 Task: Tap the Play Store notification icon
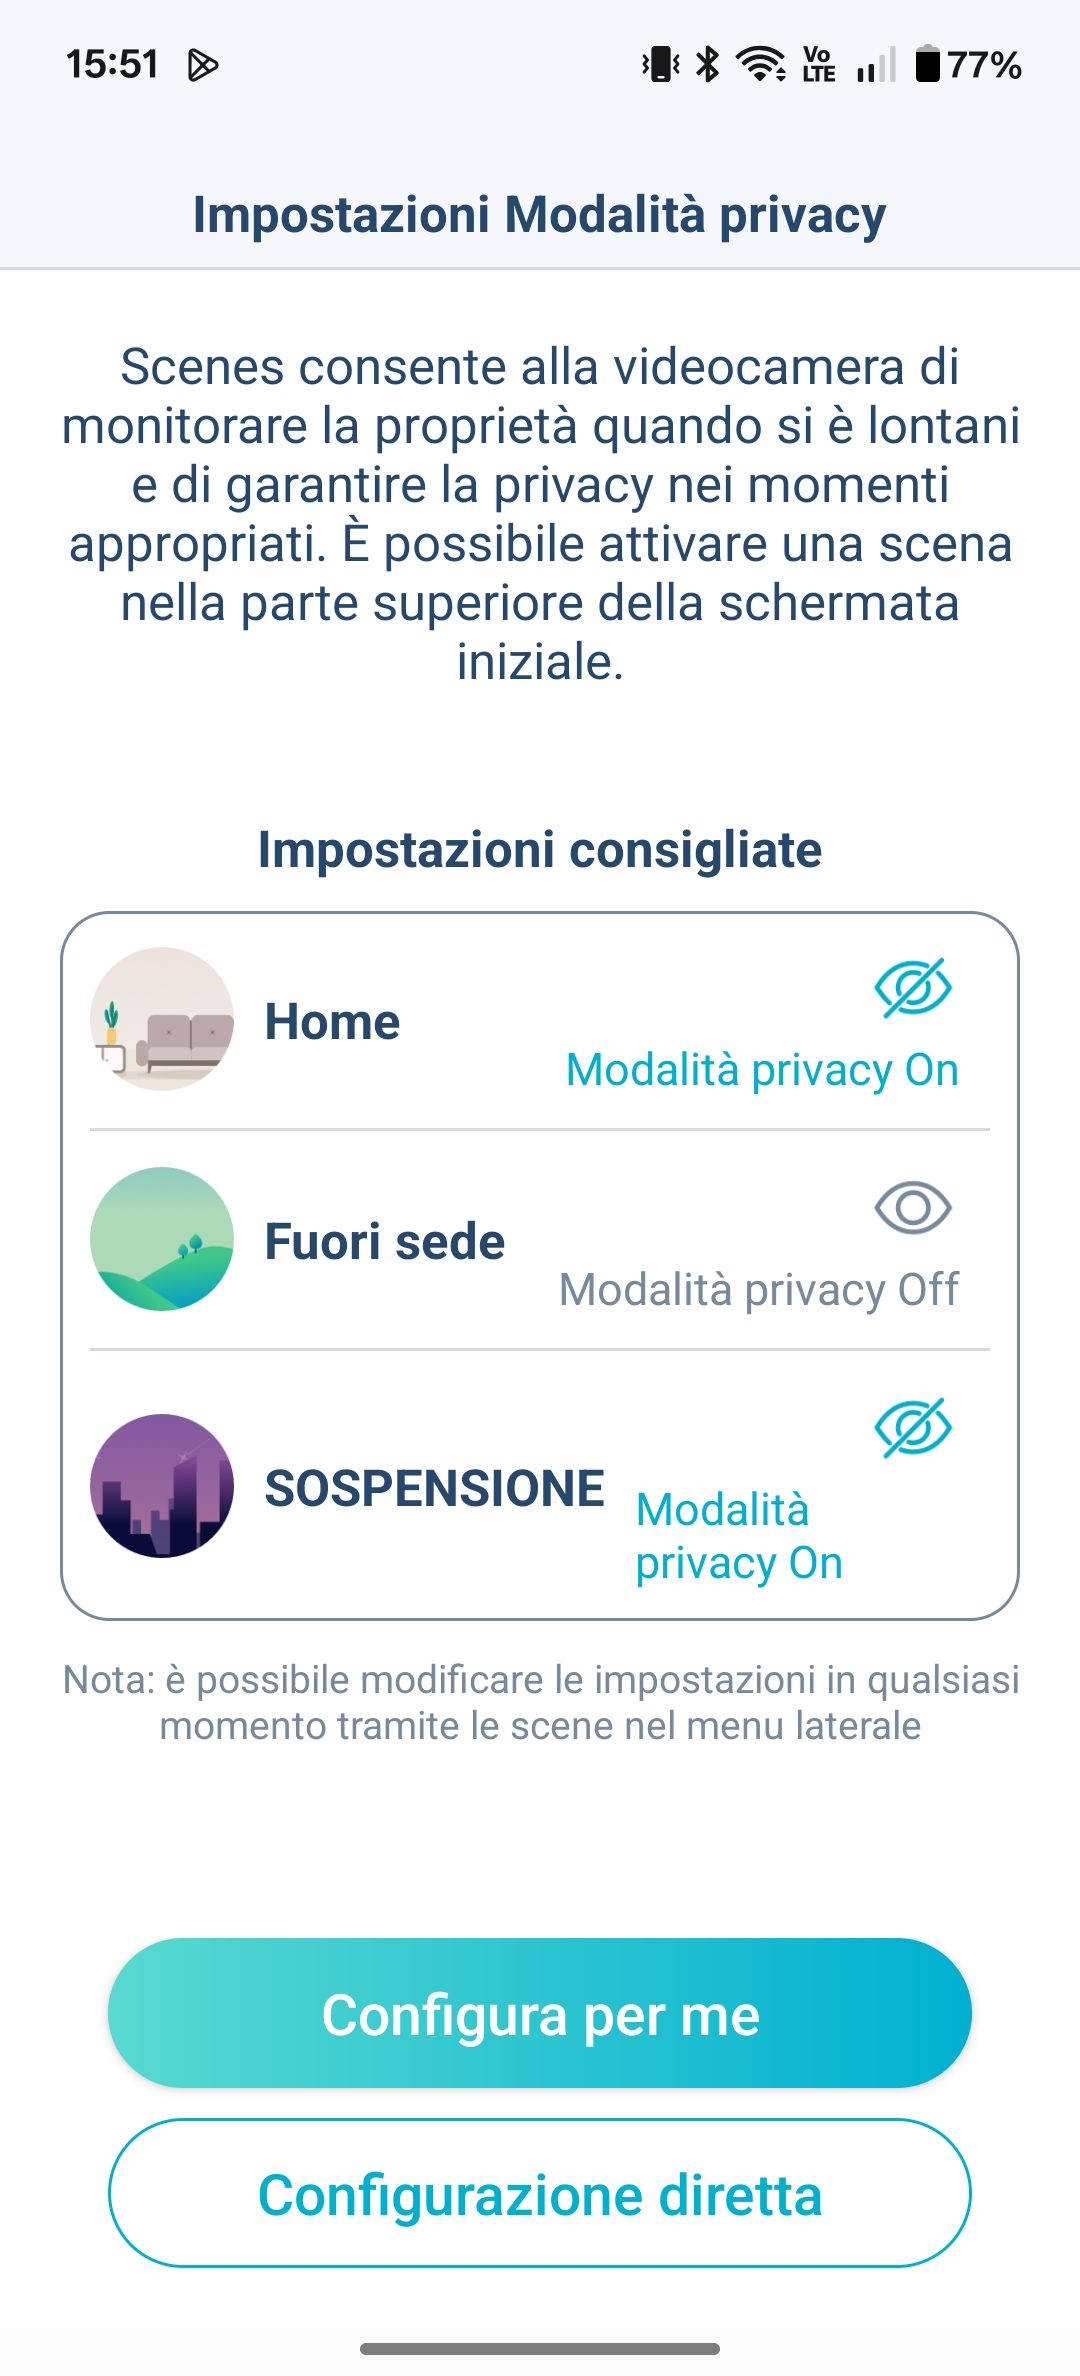(203, 65)
